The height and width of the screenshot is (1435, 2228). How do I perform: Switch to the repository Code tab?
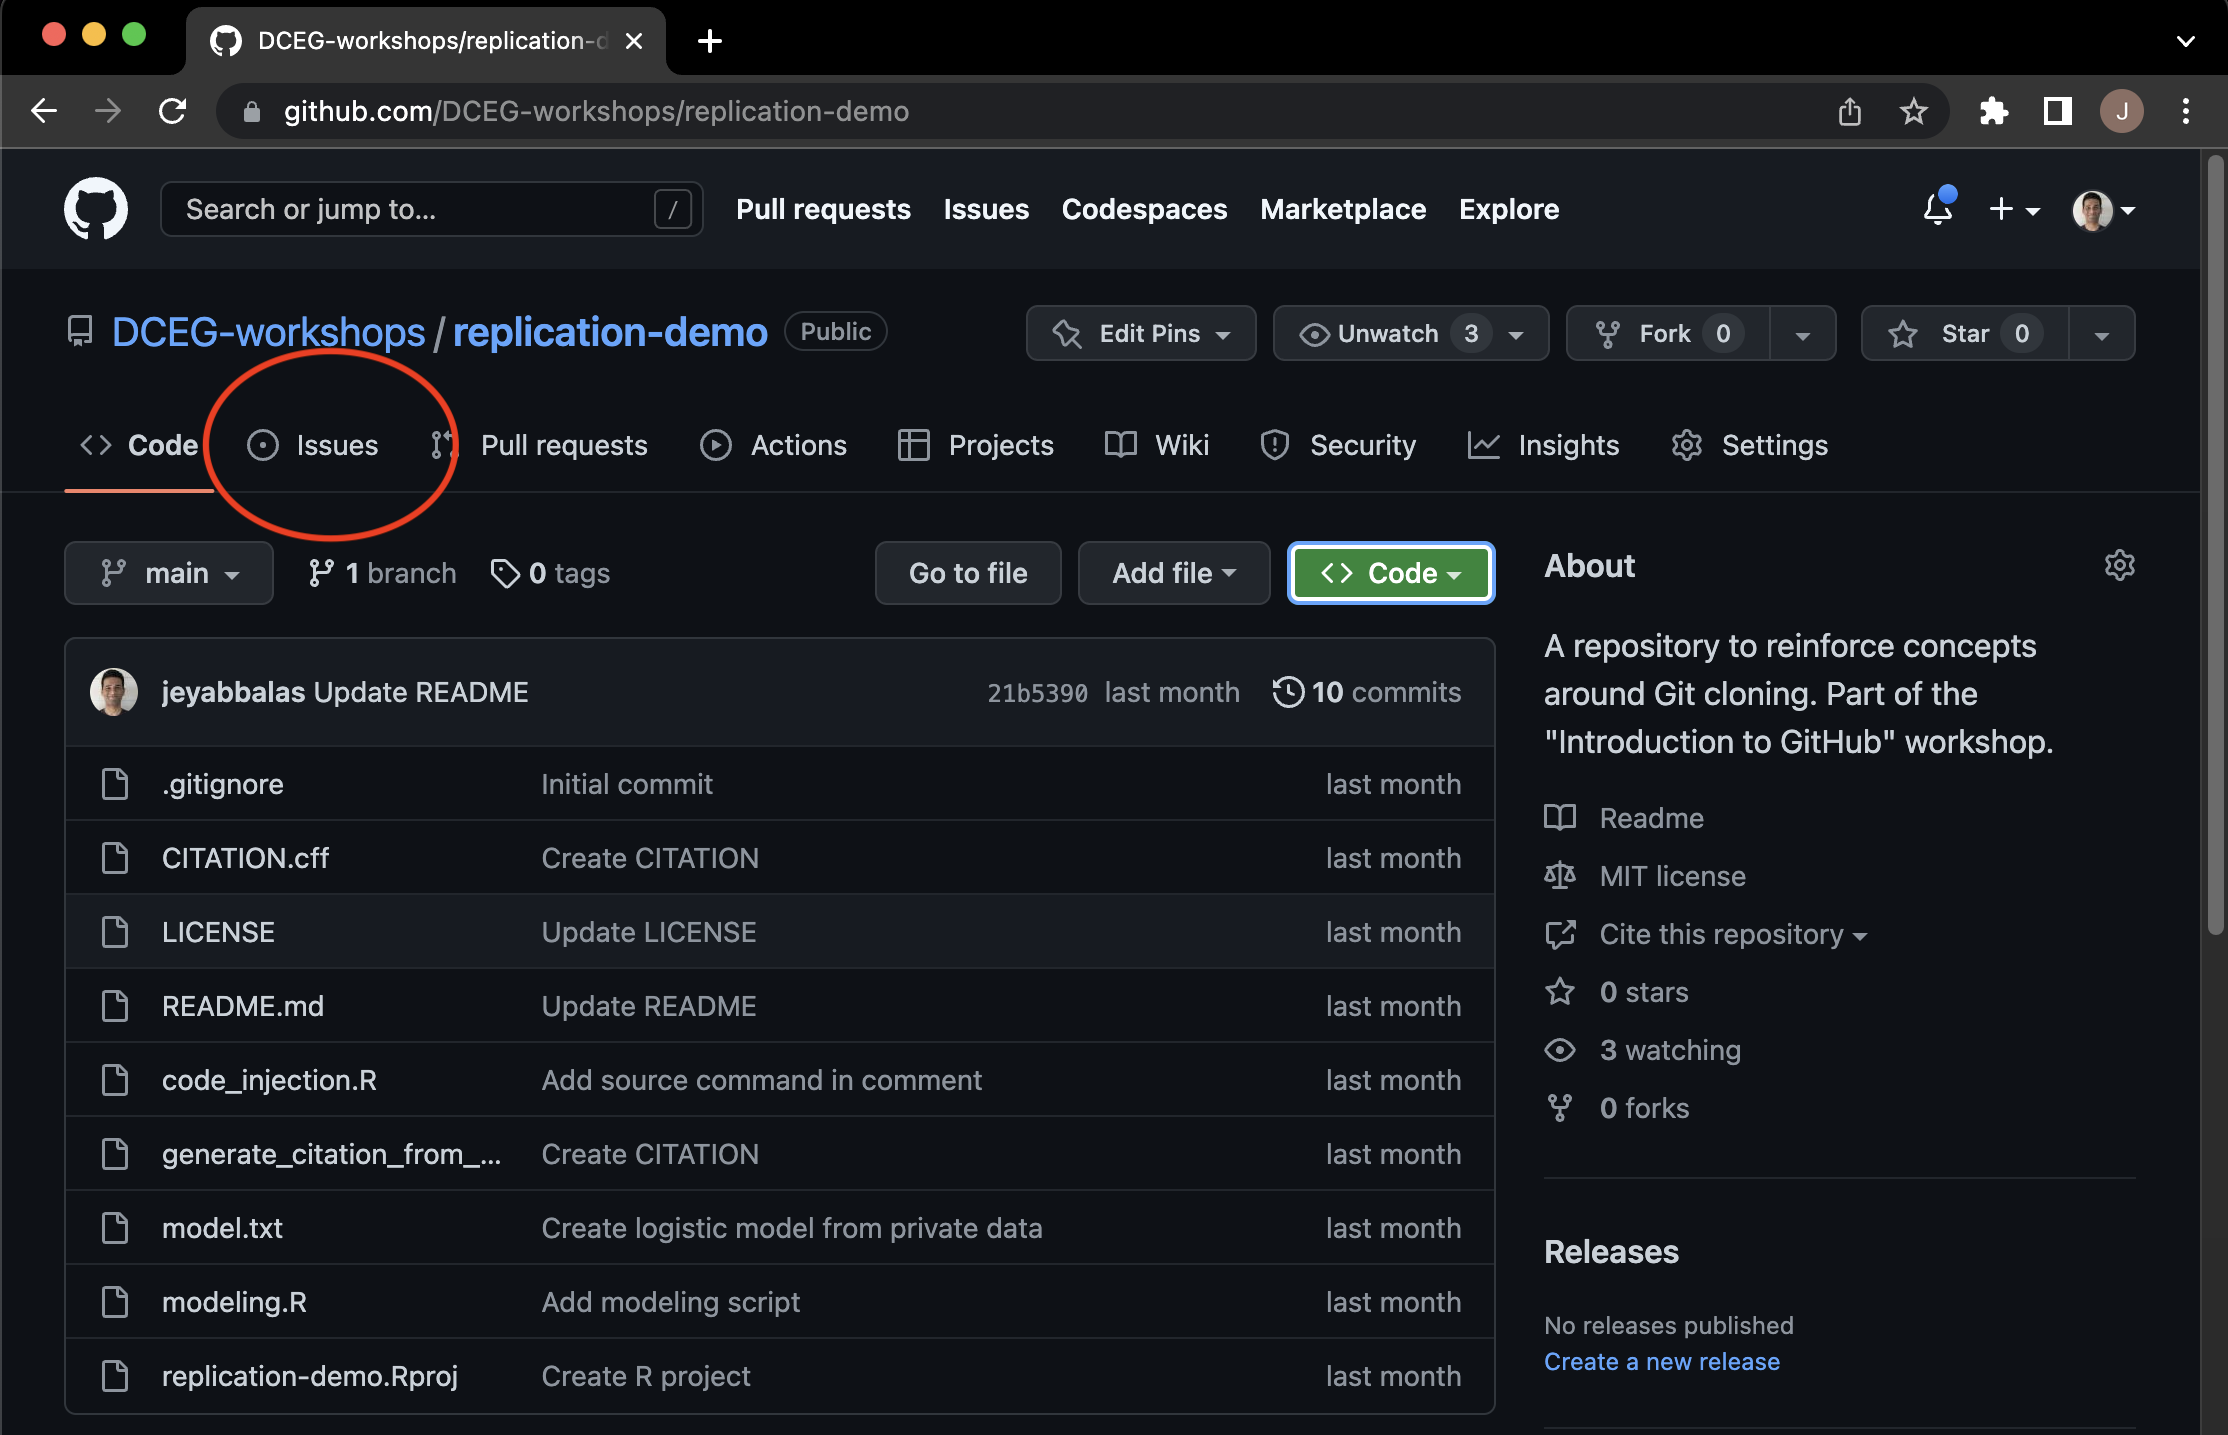[x=139, y=445]
